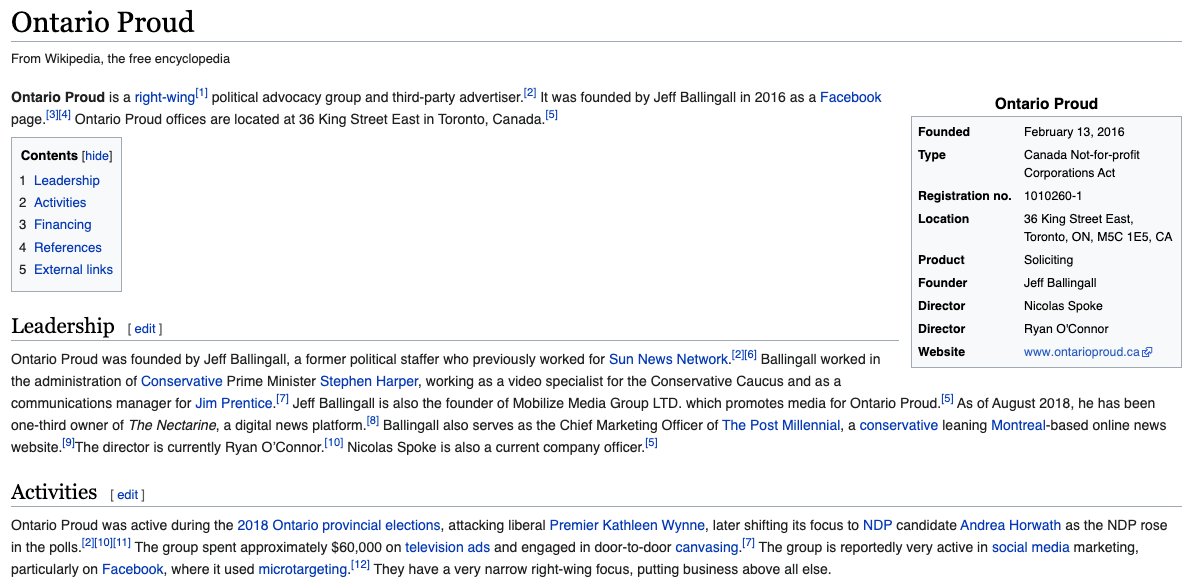Open the canvasing link
1189x588 pixels.
707,547
